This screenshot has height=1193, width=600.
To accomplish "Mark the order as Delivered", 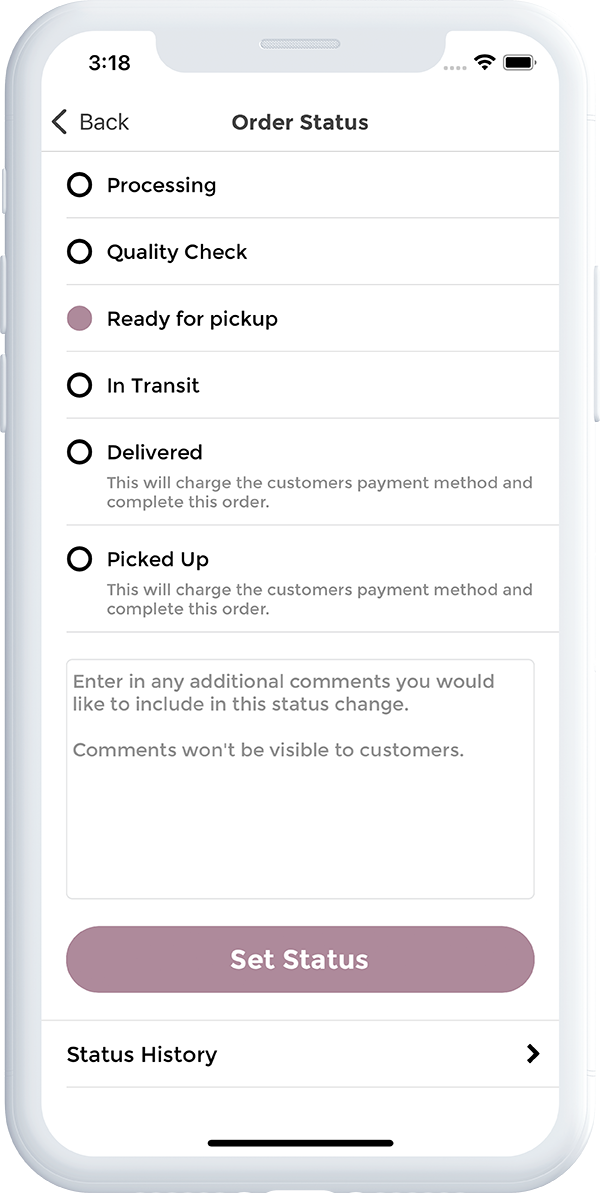I will click(79, 452).
